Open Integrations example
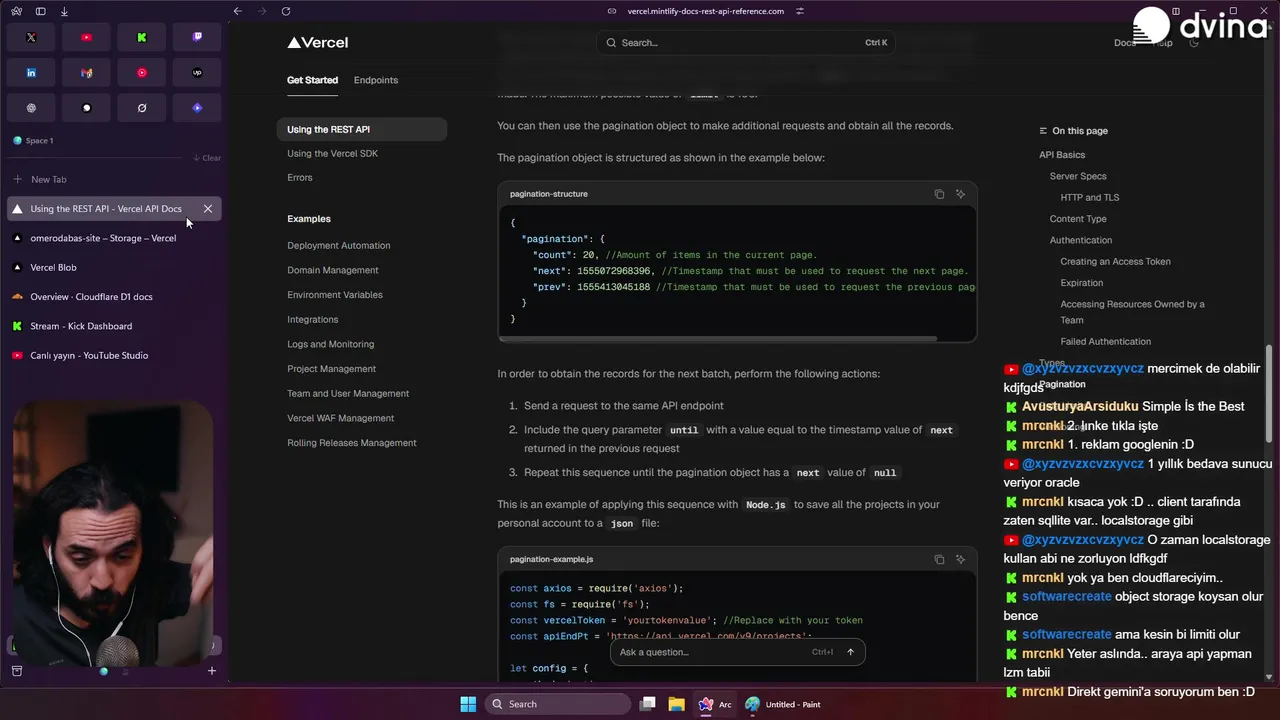 (313, 320)
